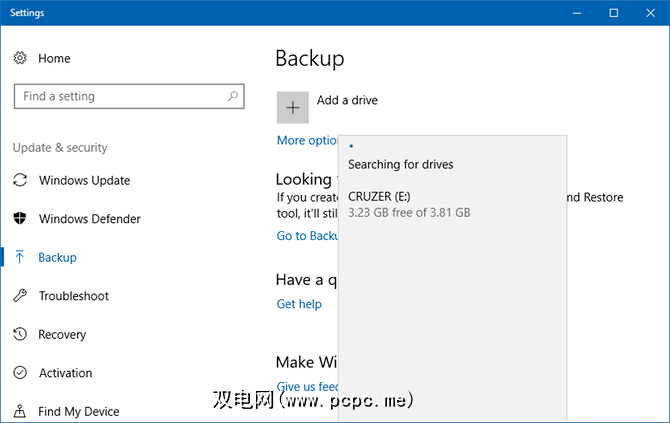The image size is (670, 423).
Task: Click the Get help link
Action: (299, 304)
